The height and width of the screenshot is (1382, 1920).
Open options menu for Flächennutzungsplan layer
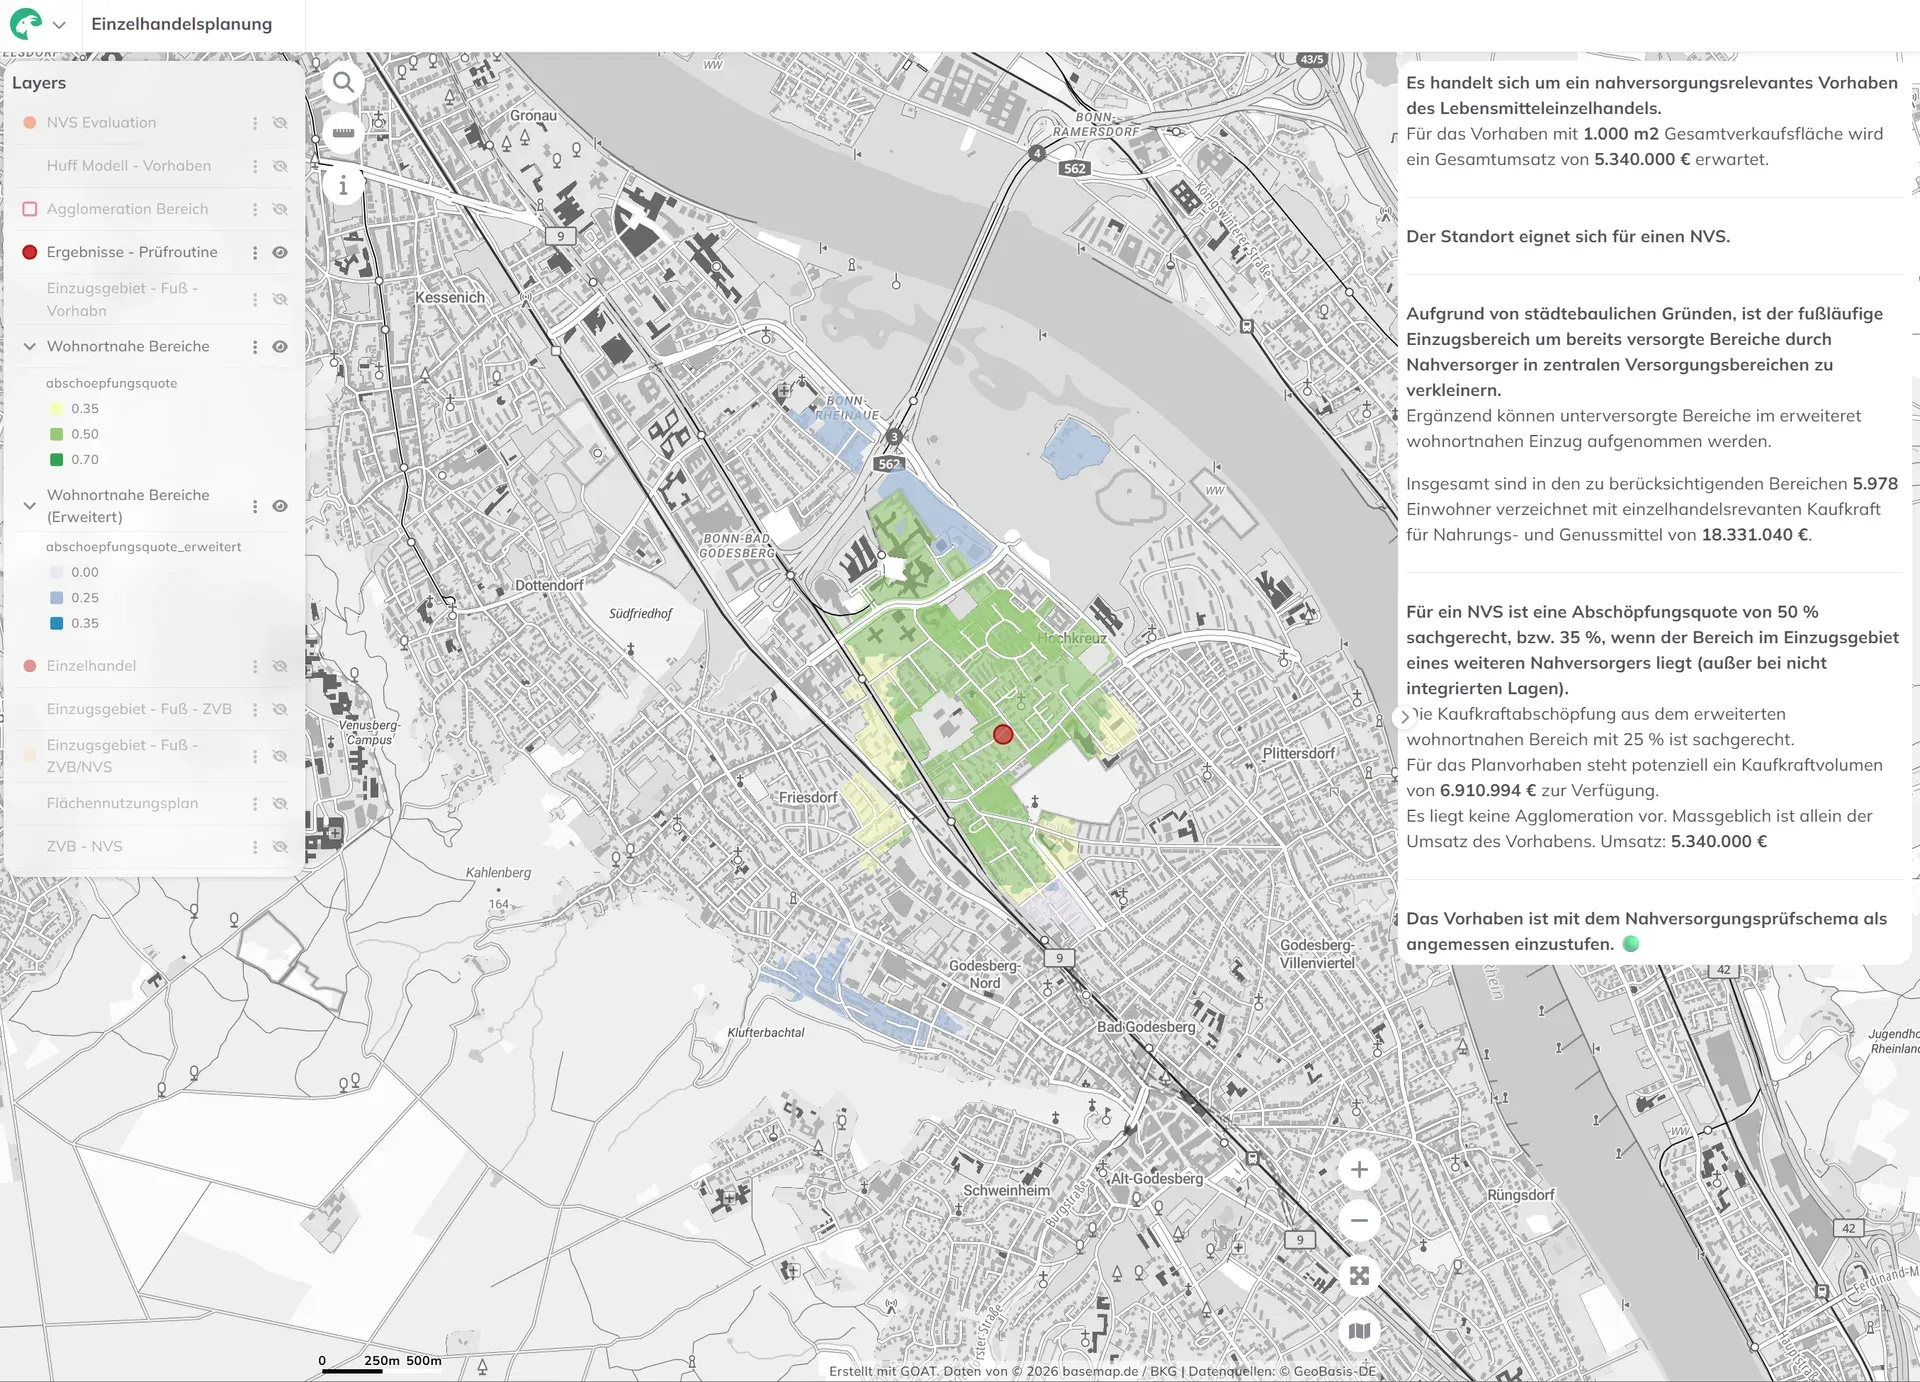coord(255,804)
